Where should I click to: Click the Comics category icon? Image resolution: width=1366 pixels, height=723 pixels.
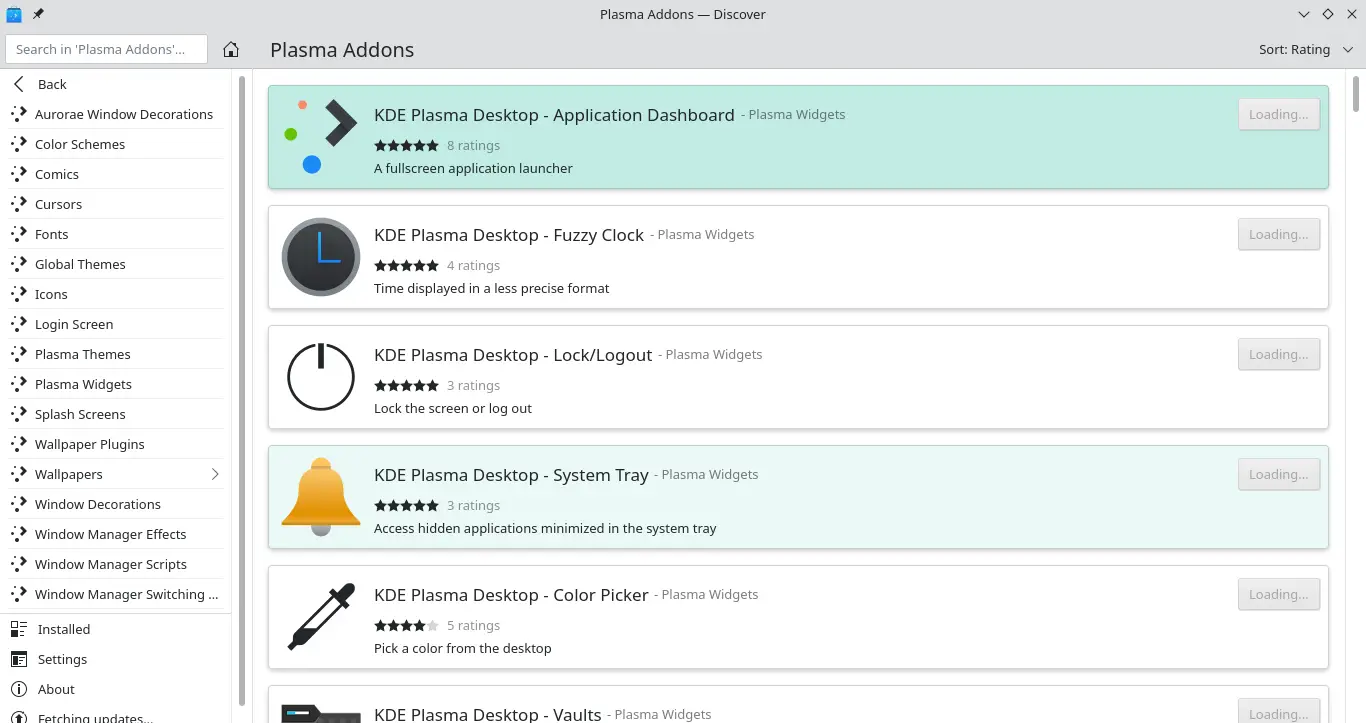[19, 174]
